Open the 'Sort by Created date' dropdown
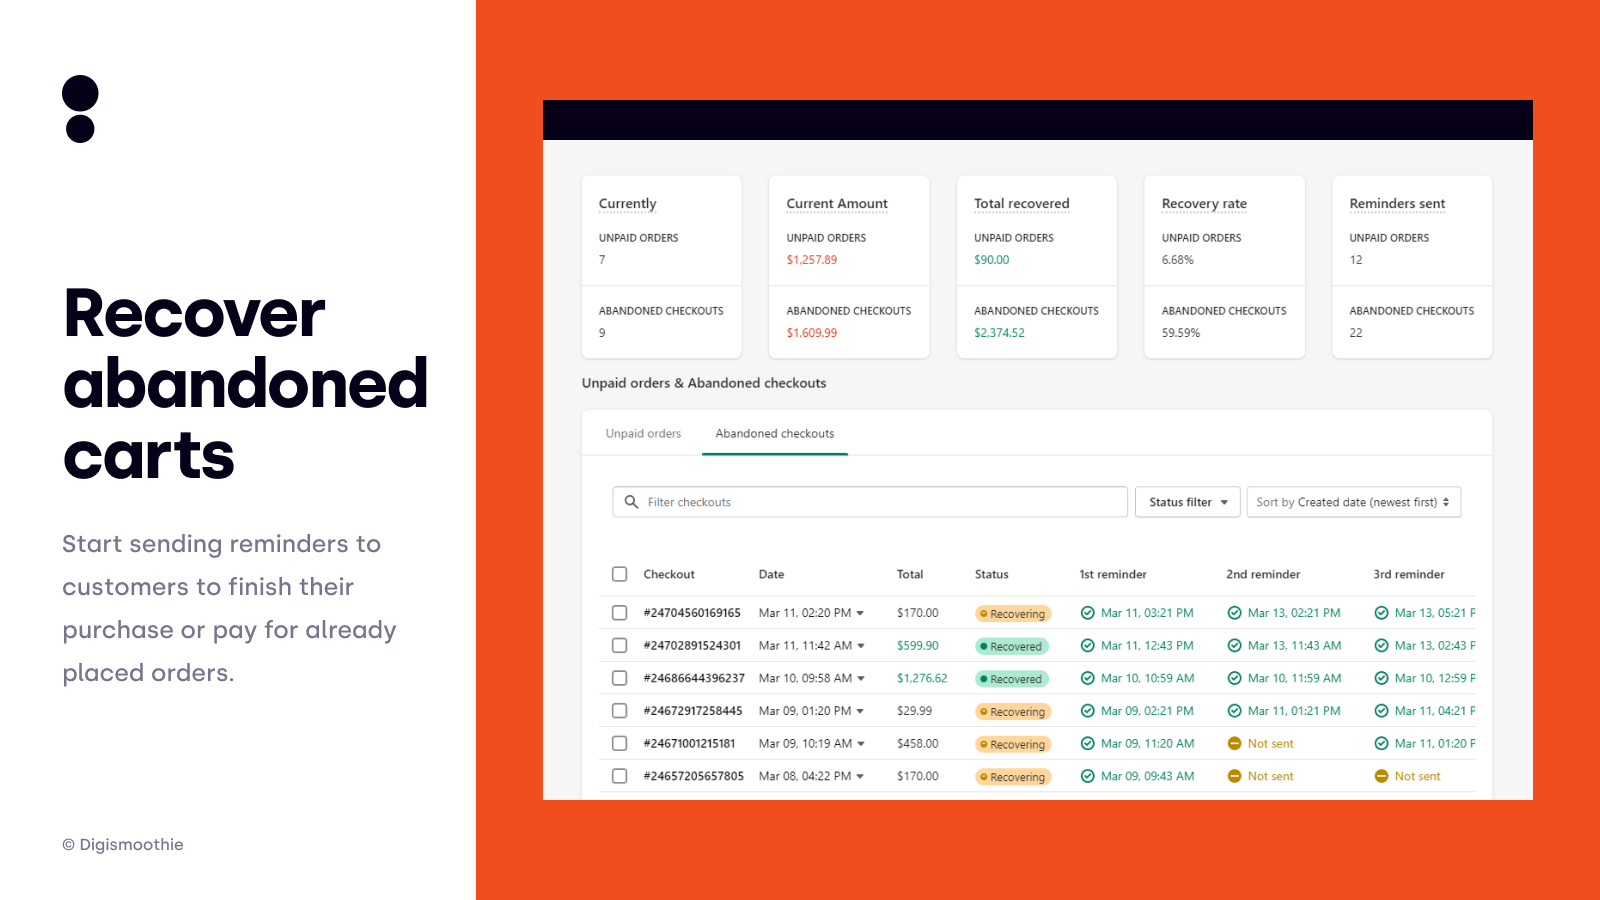Image resolution: width=1600 pixels, height=900 pixels. 1353,501
